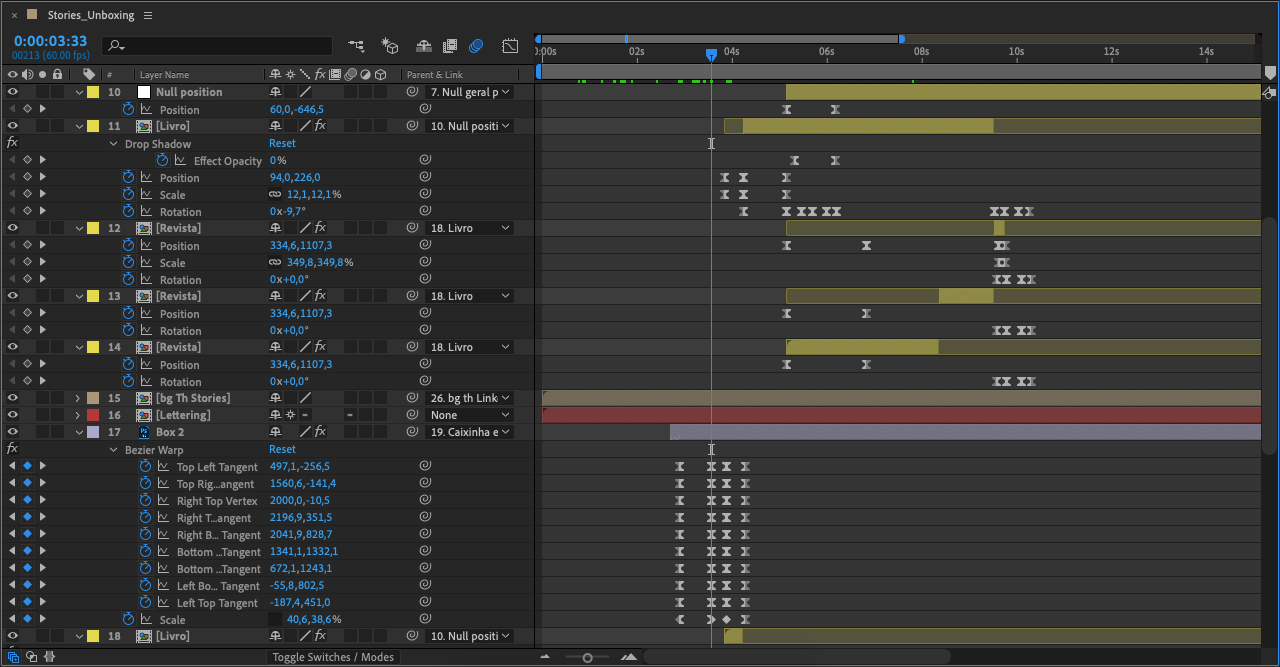Close the Stories_Unboxing tab
The height and width of the screenshot is (667, 1280).
[x=14, y=16]
